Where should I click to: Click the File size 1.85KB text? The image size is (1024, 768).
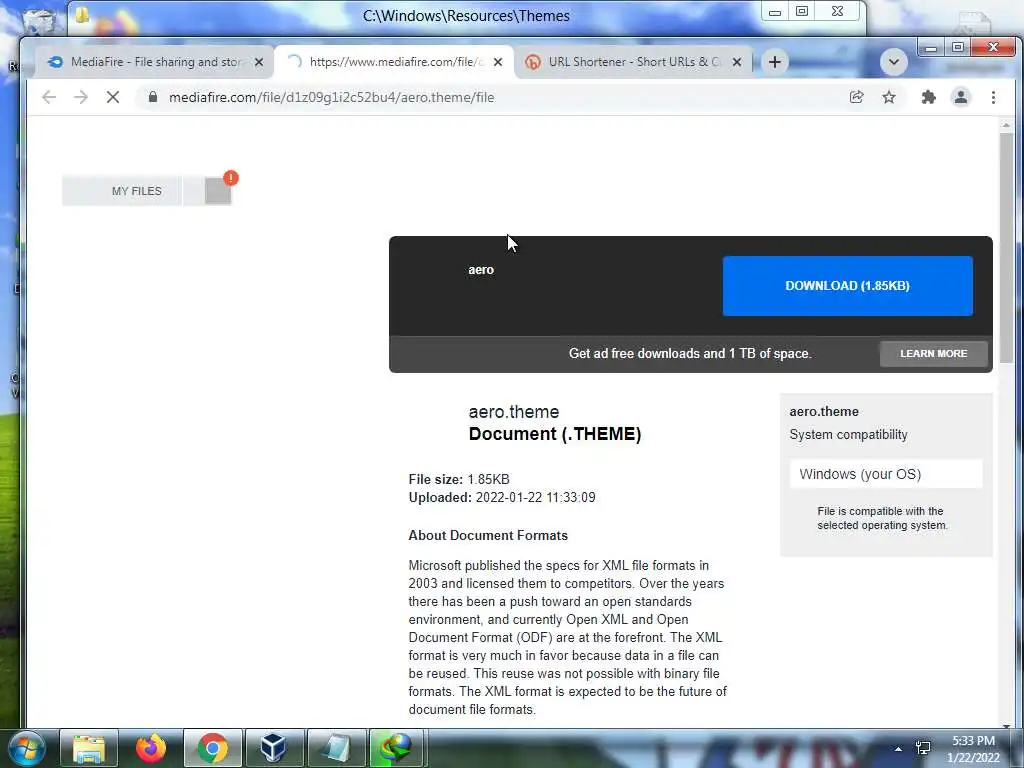pyautogui.click(x=458, y=479)
